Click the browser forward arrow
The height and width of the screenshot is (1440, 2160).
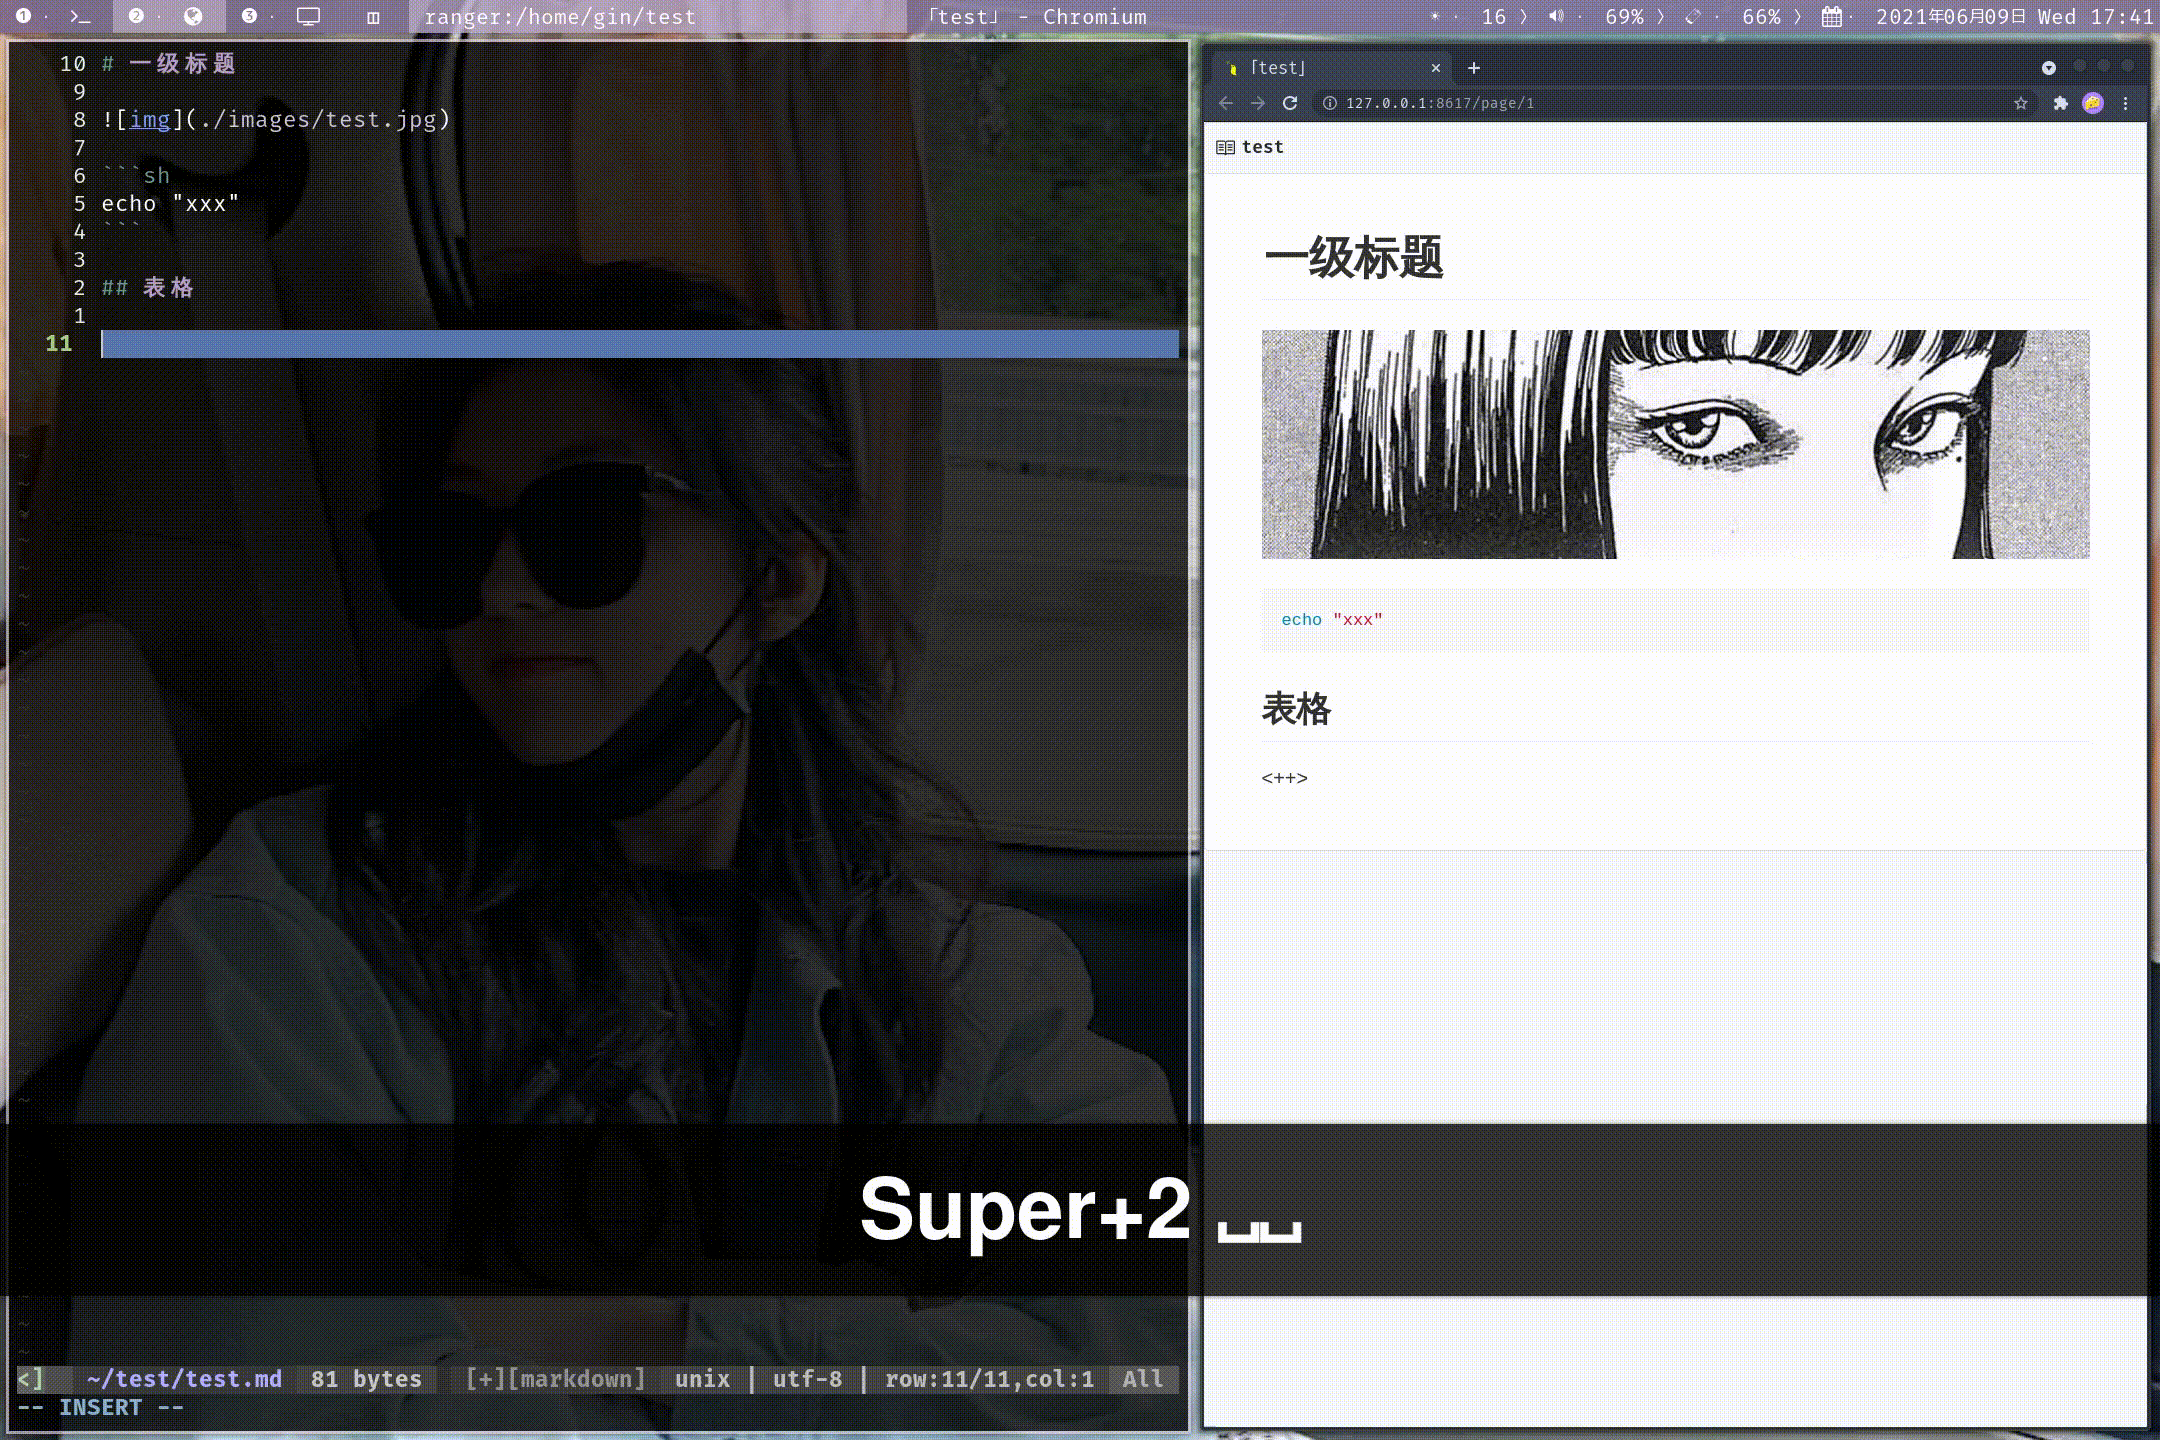tap(1258, 103)
